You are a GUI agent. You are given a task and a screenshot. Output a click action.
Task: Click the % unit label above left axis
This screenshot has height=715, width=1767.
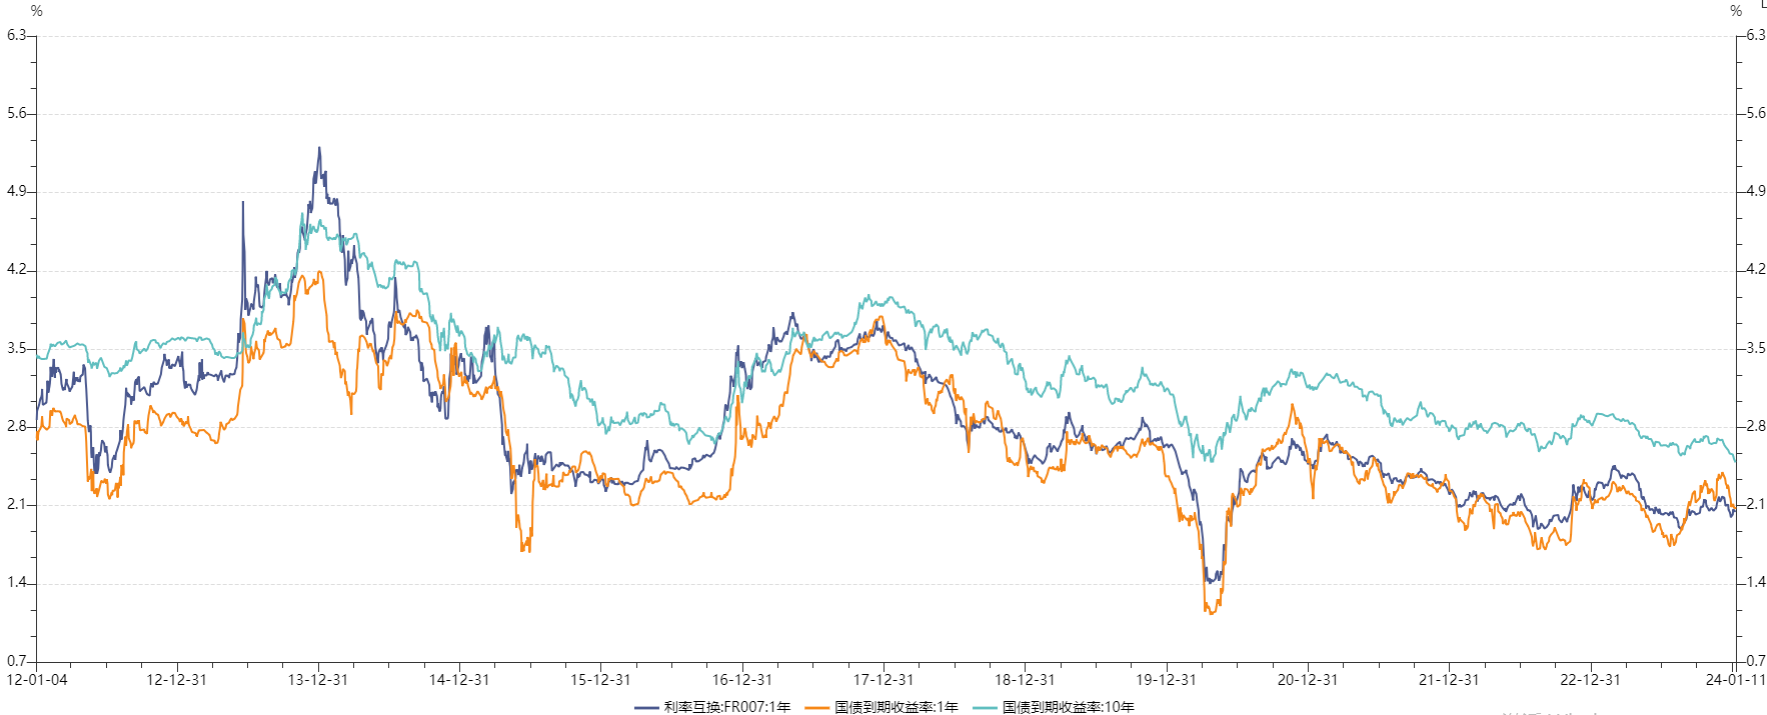tap(37, 11)
